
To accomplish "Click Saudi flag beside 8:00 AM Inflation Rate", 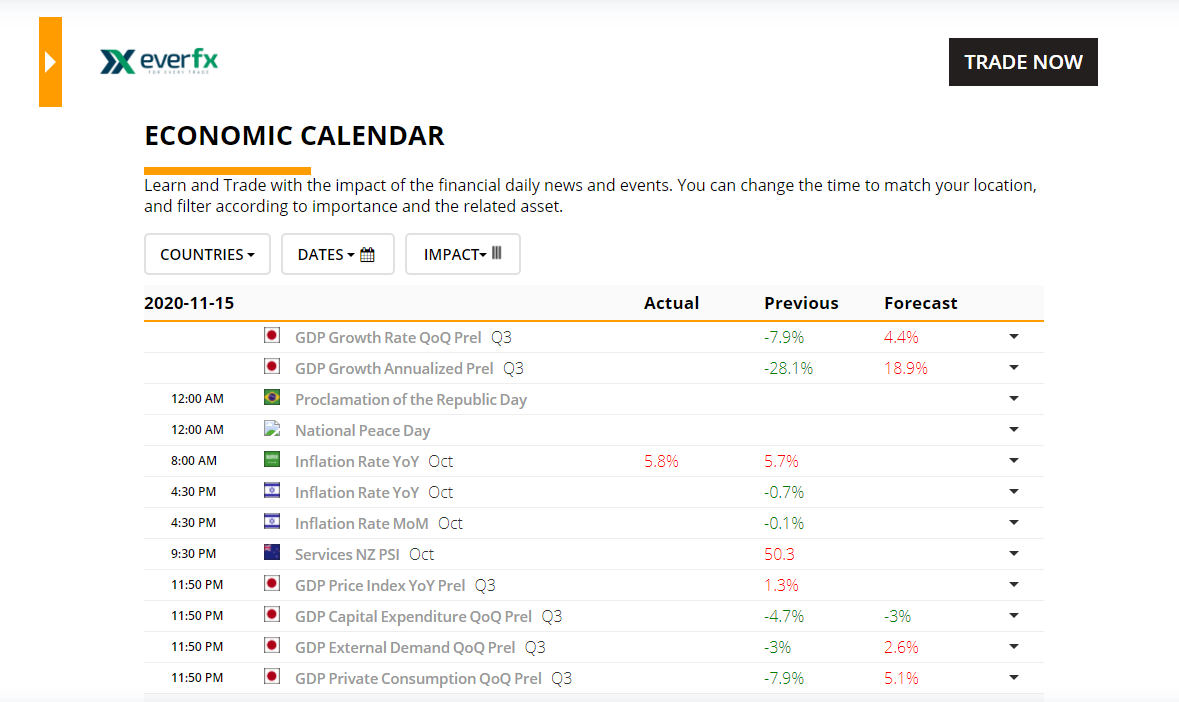I will [271, 460].
